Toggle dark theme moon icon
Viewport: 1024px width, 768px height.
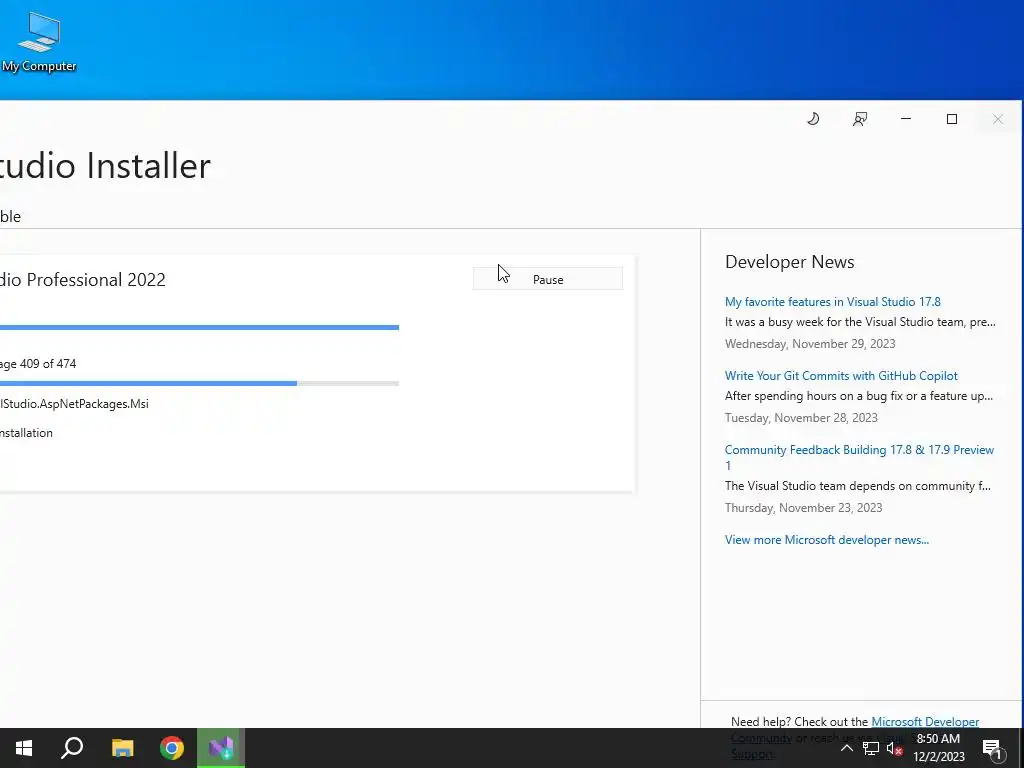[x=813, y=119]
